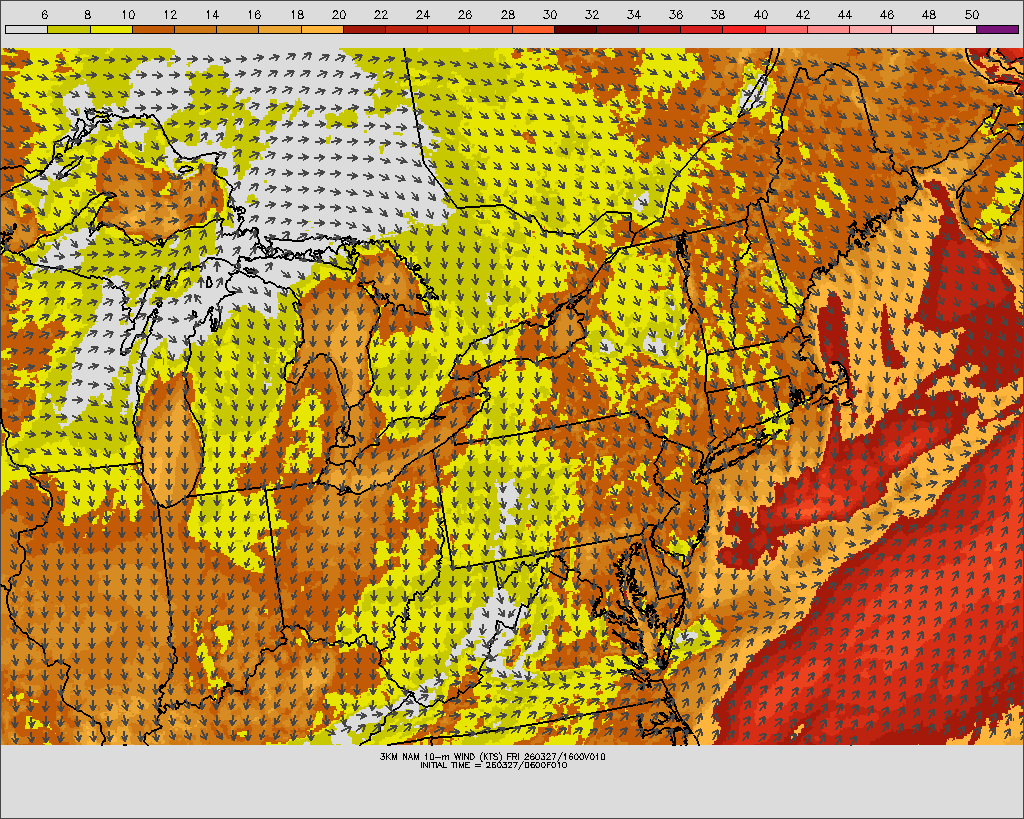Pick the pale pink swatch between 46 and 48
Viewport: 1024px width, 819px height.
(x=912, y=29)
